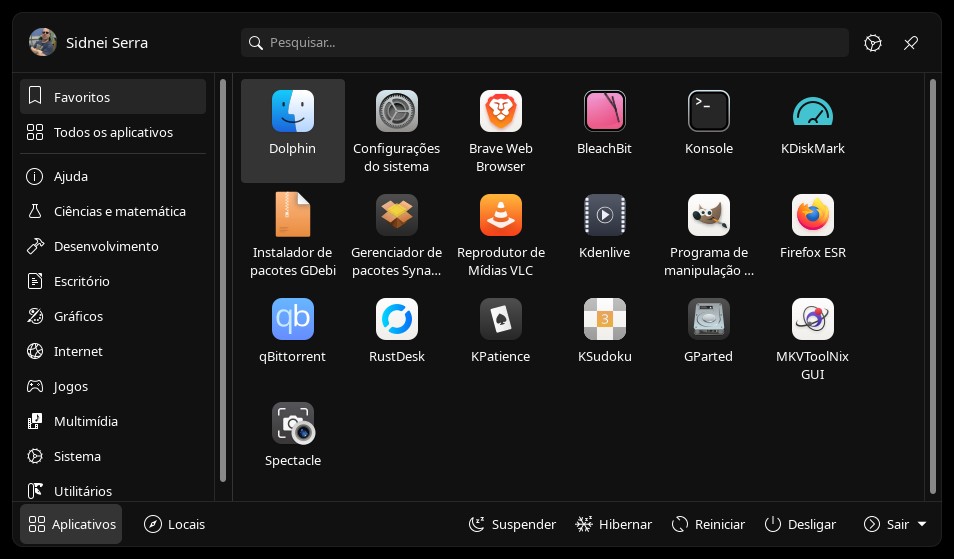Pin the launcher open
This screenshot has height=559, width=954.
point(911,43)
